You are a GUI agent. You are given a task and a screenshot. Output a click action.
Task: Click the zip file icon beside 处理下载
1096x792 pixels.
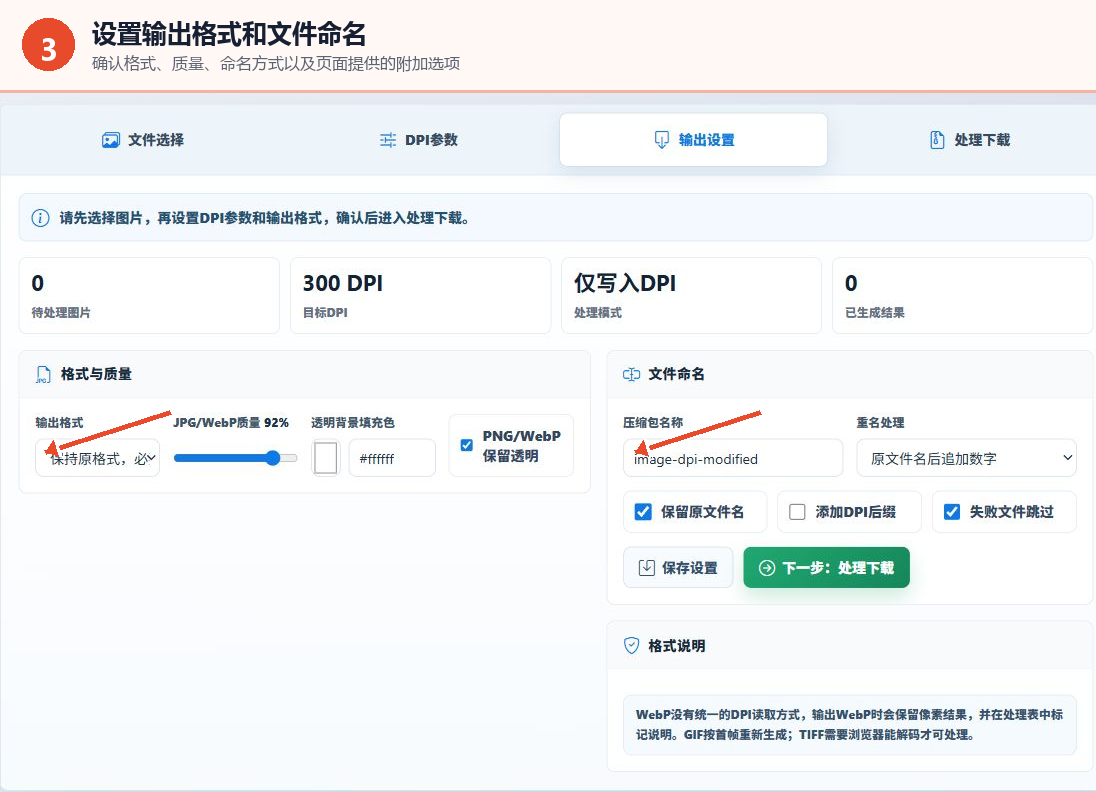(x=937, y=140)
